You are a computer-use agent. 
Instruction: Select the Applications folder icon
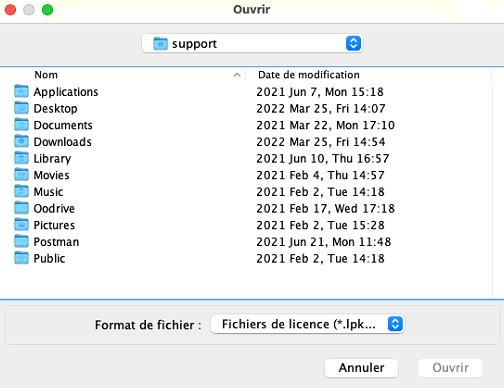(21, 91)
